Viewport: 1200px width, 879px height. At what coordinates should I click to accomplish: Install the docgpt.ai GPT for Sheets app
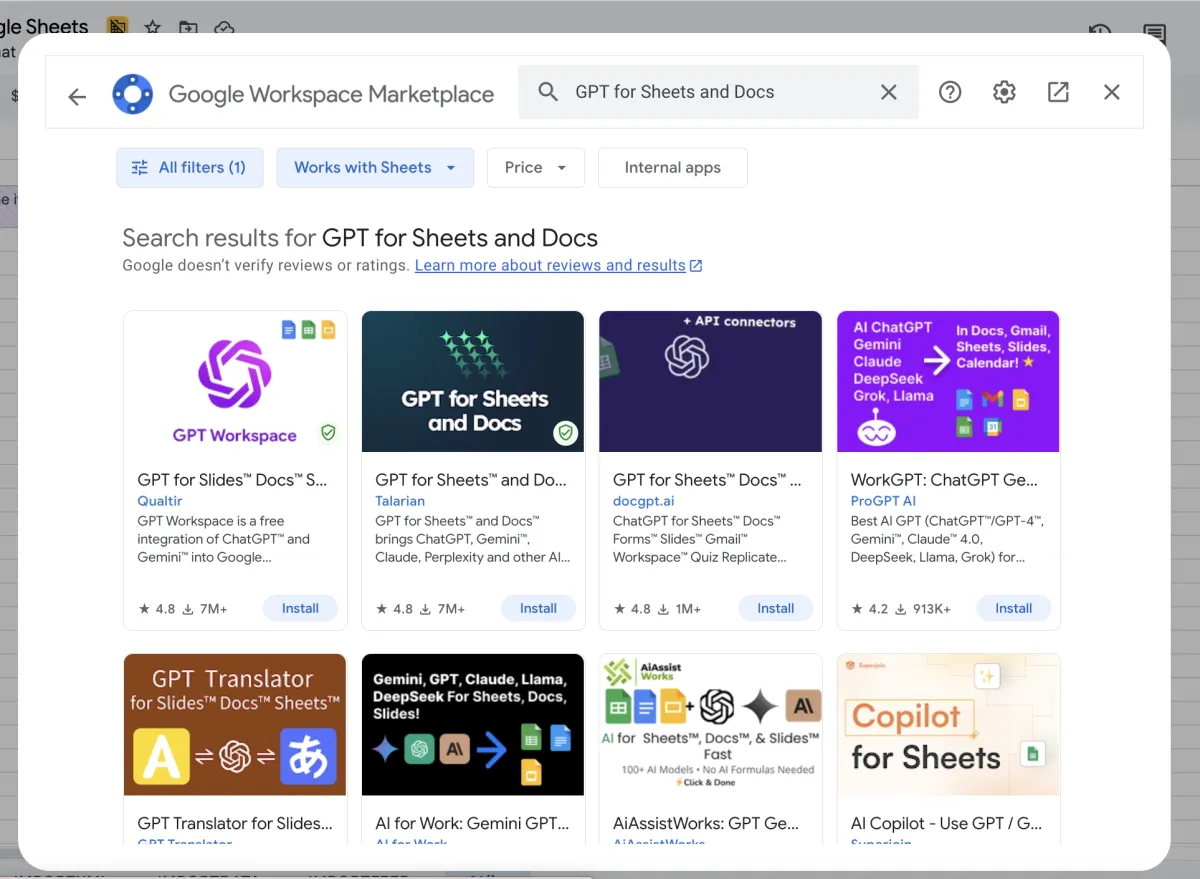[x=776, y=608]
